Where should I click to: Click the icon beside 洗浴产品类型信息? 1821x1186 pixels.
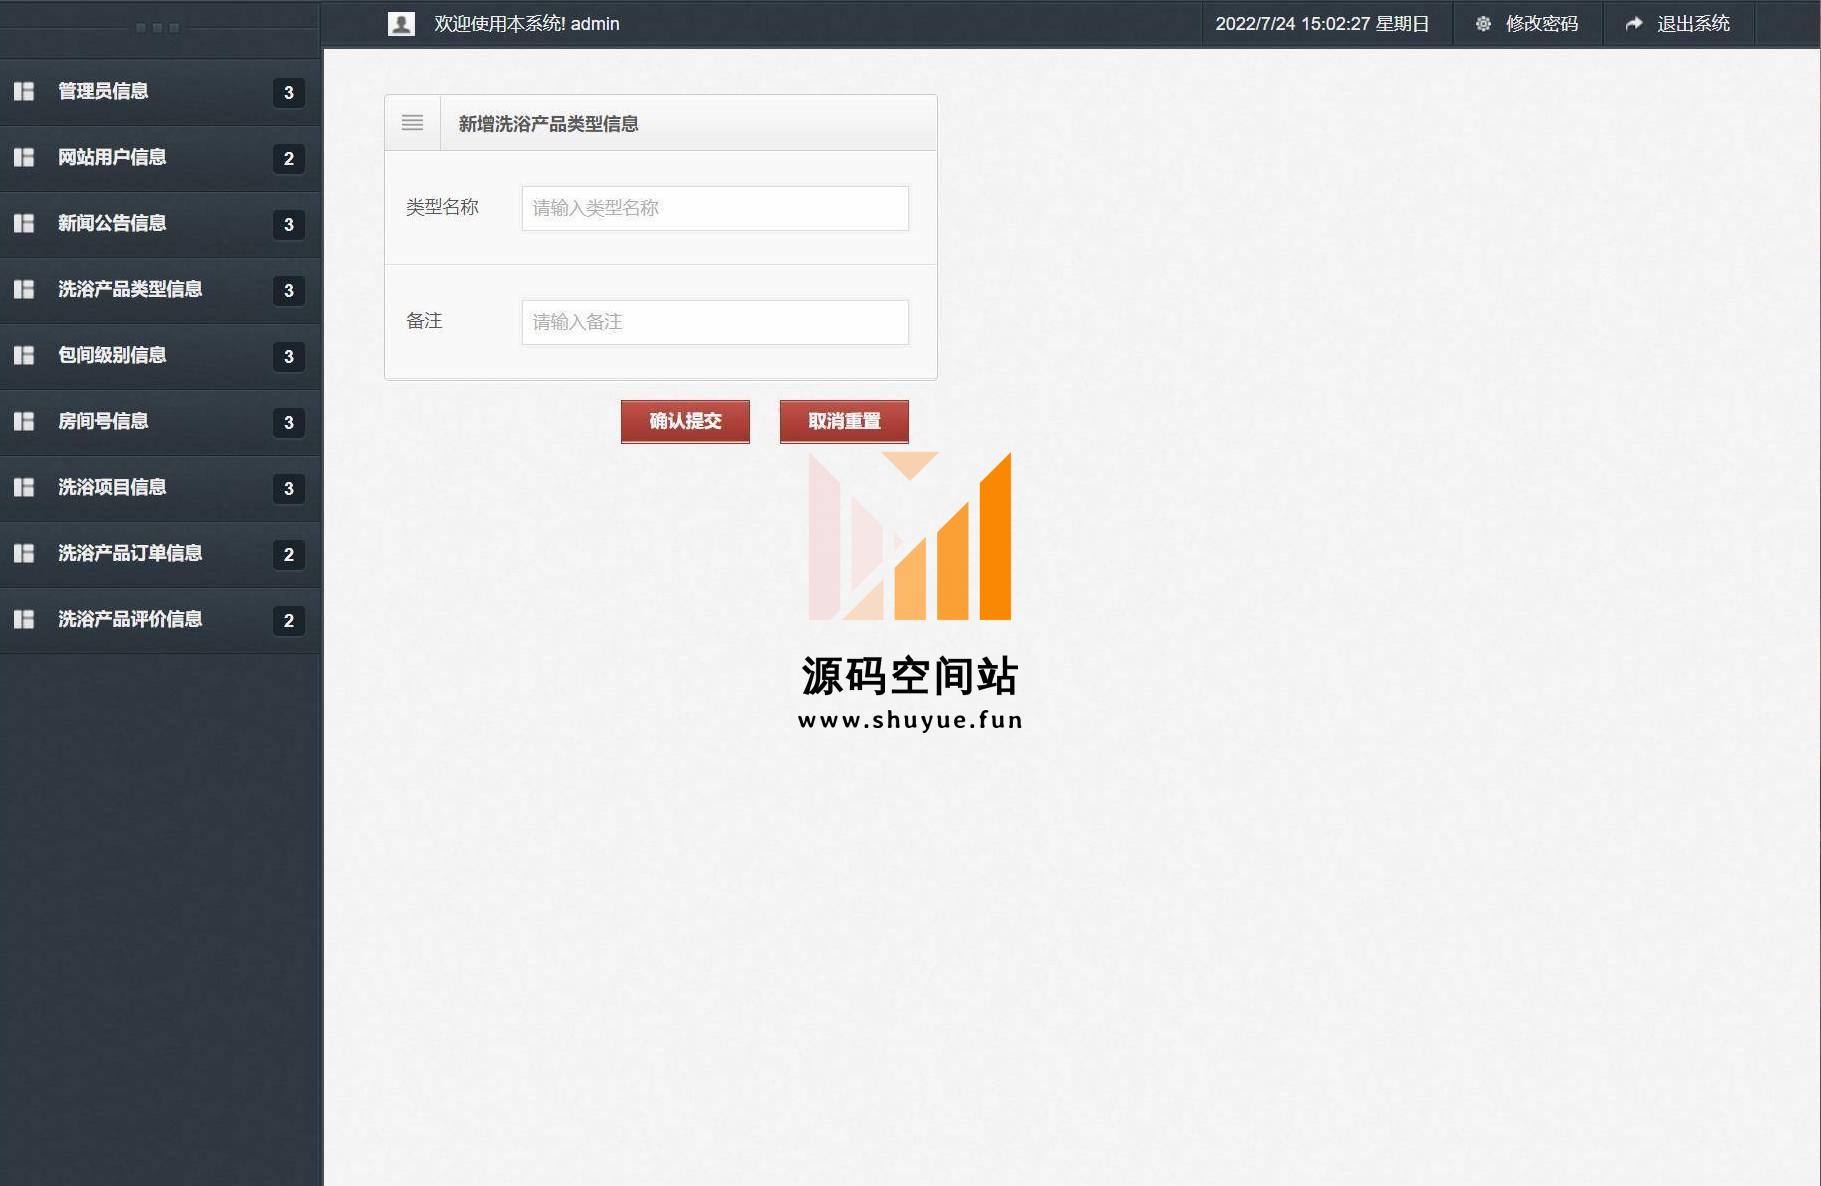(x=24, y=289)
